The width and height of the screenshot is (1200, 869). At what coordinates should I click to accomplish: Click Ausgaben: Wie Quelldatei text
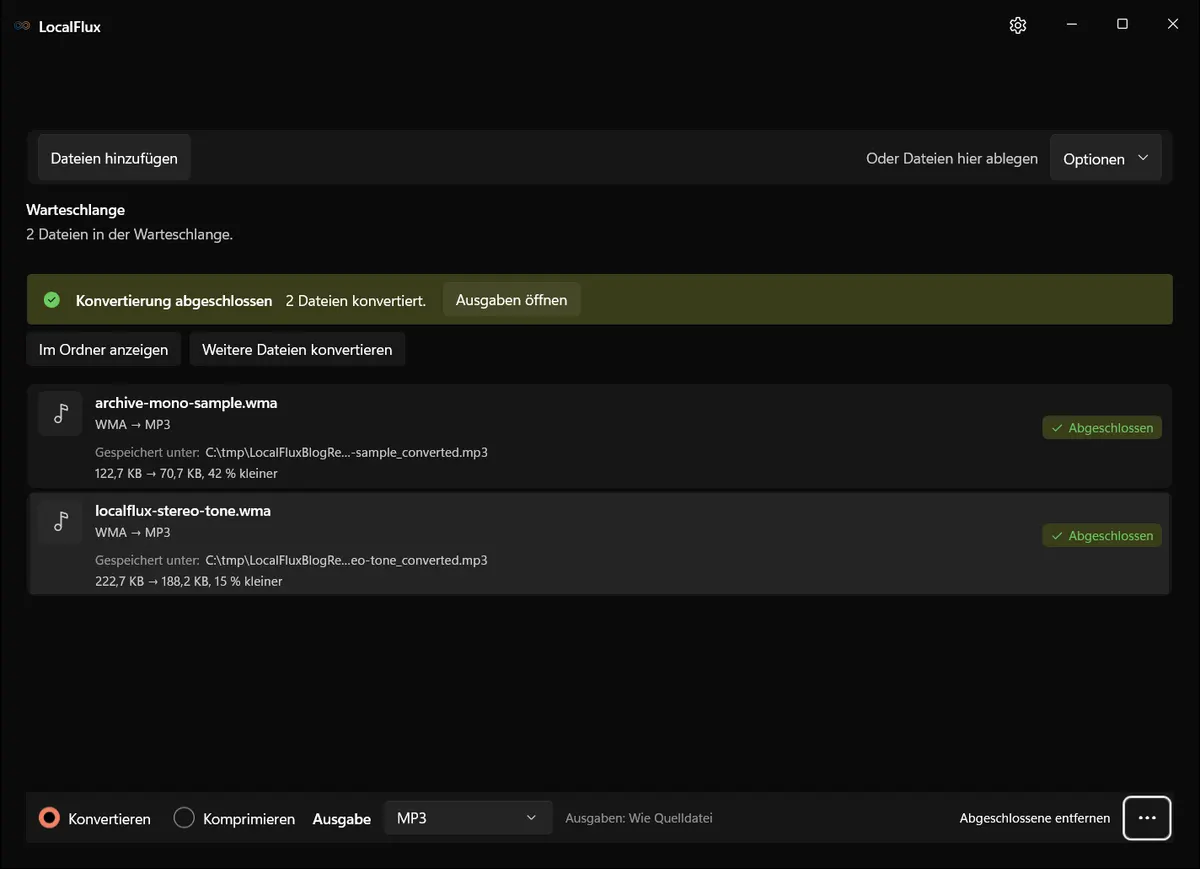coord(639,818)
